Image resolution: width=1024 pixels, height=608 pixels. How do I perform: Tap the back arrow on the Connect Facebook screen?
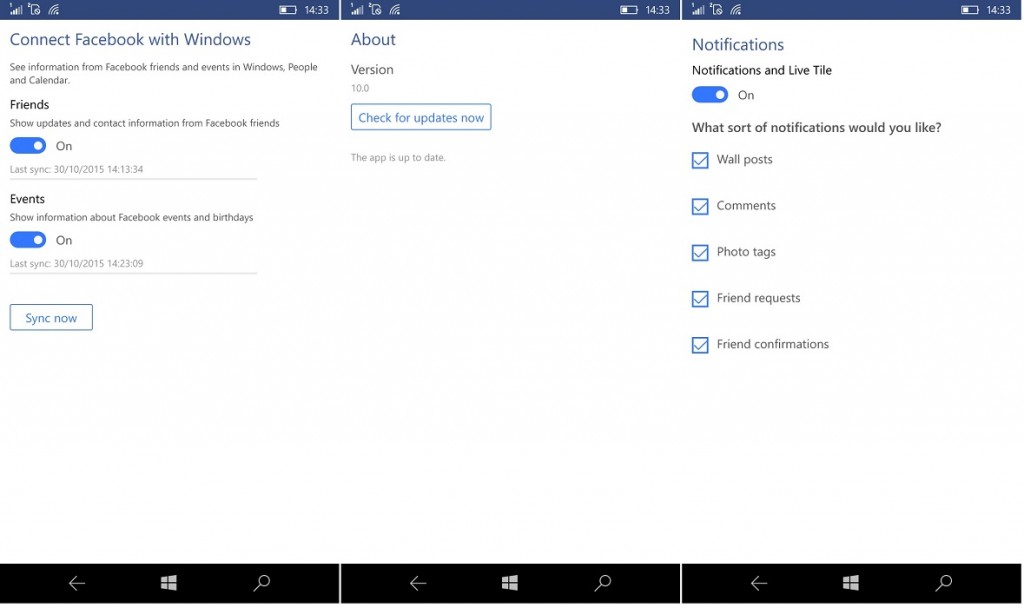pos(77,583)
